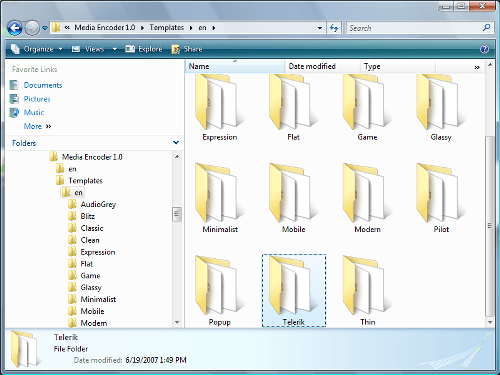Select Blitz in folder tree
Viewport: 500px width, 375px height.
(x=88, y=216)
